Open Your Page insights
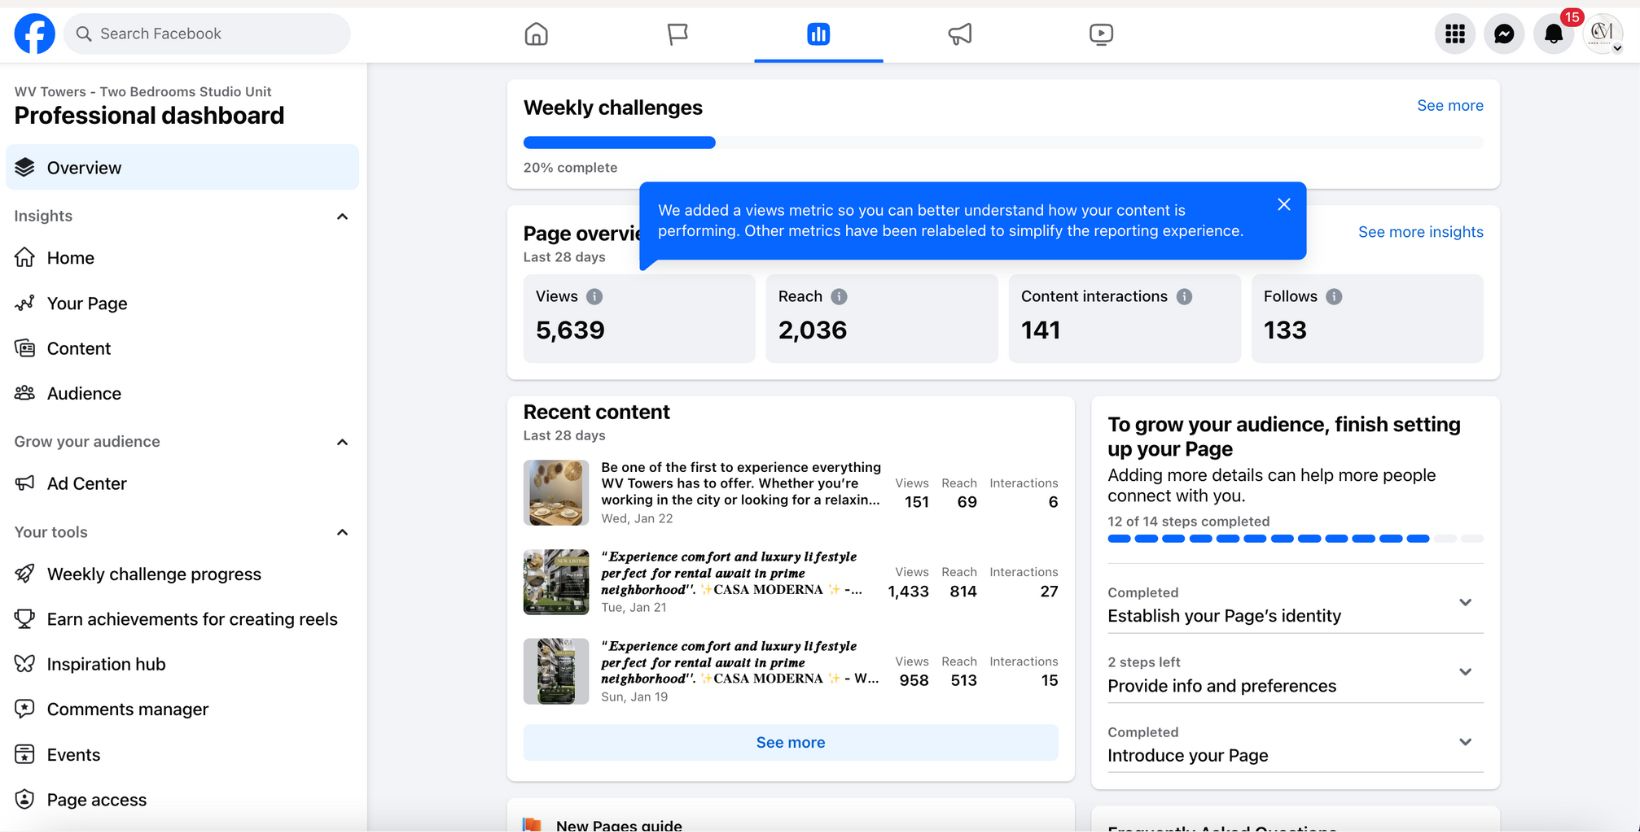Screen dimensions: 1640x832 [x=182, y=303]
